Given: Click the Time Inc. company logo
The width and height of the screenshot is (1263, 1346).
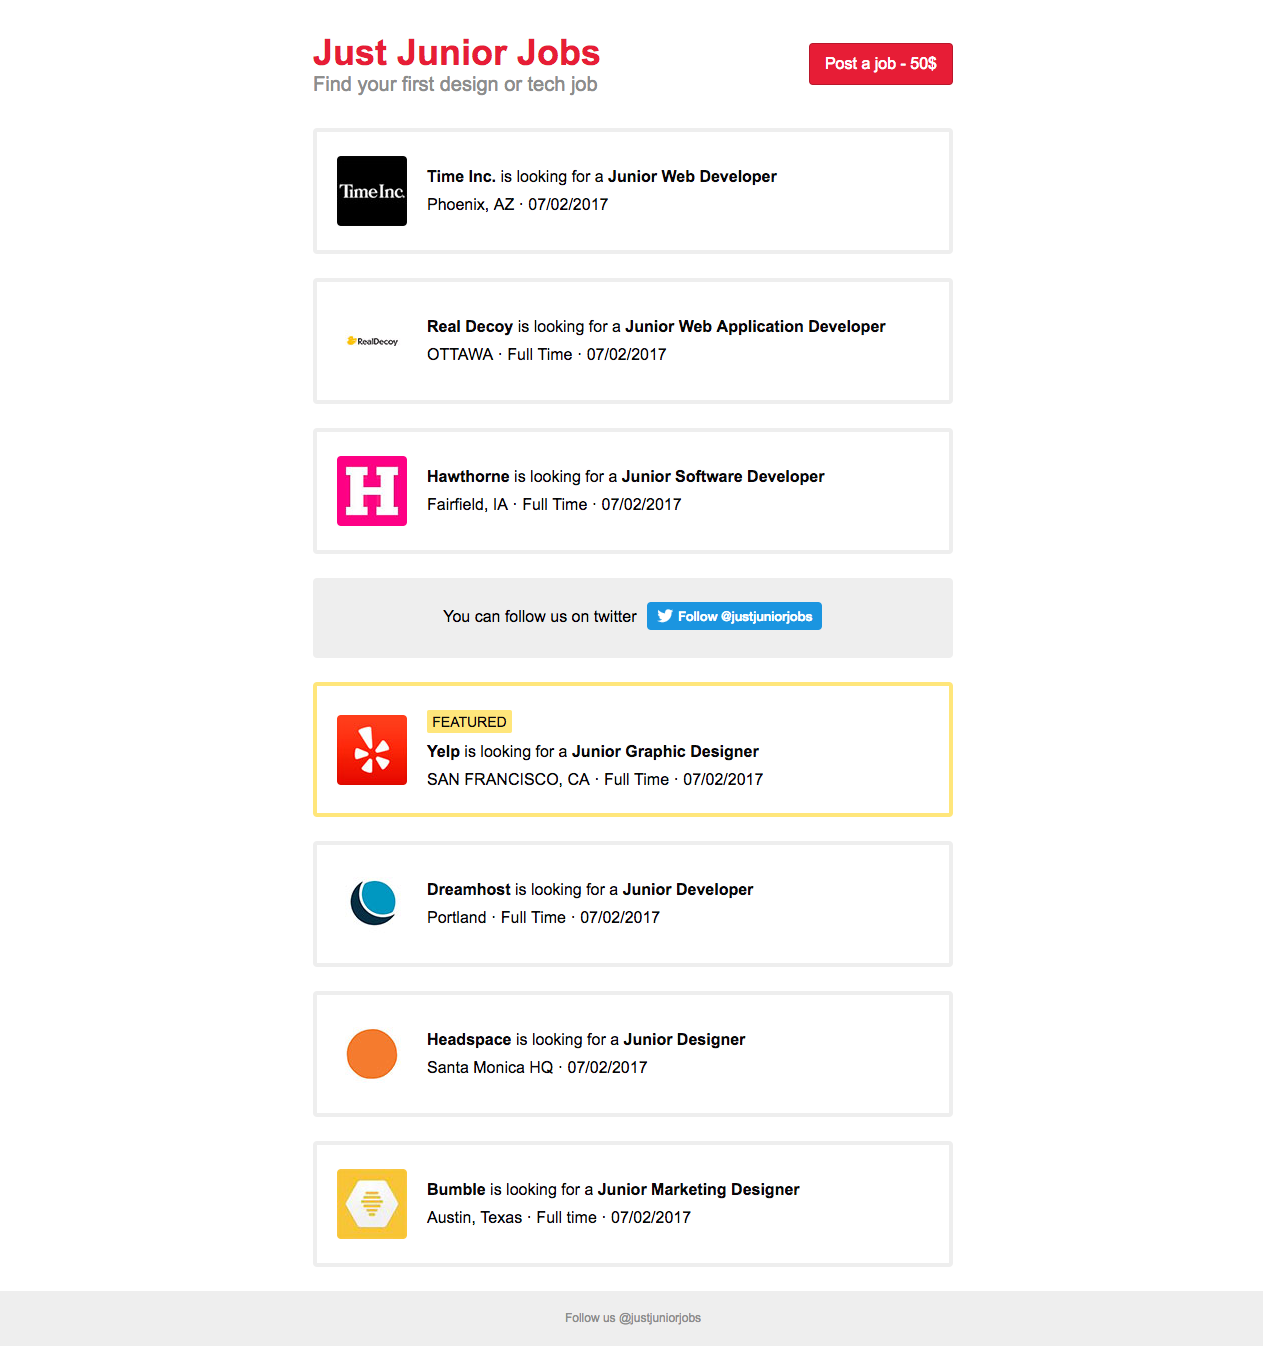Looking at the screenshot, I should [x=372, y=191].
